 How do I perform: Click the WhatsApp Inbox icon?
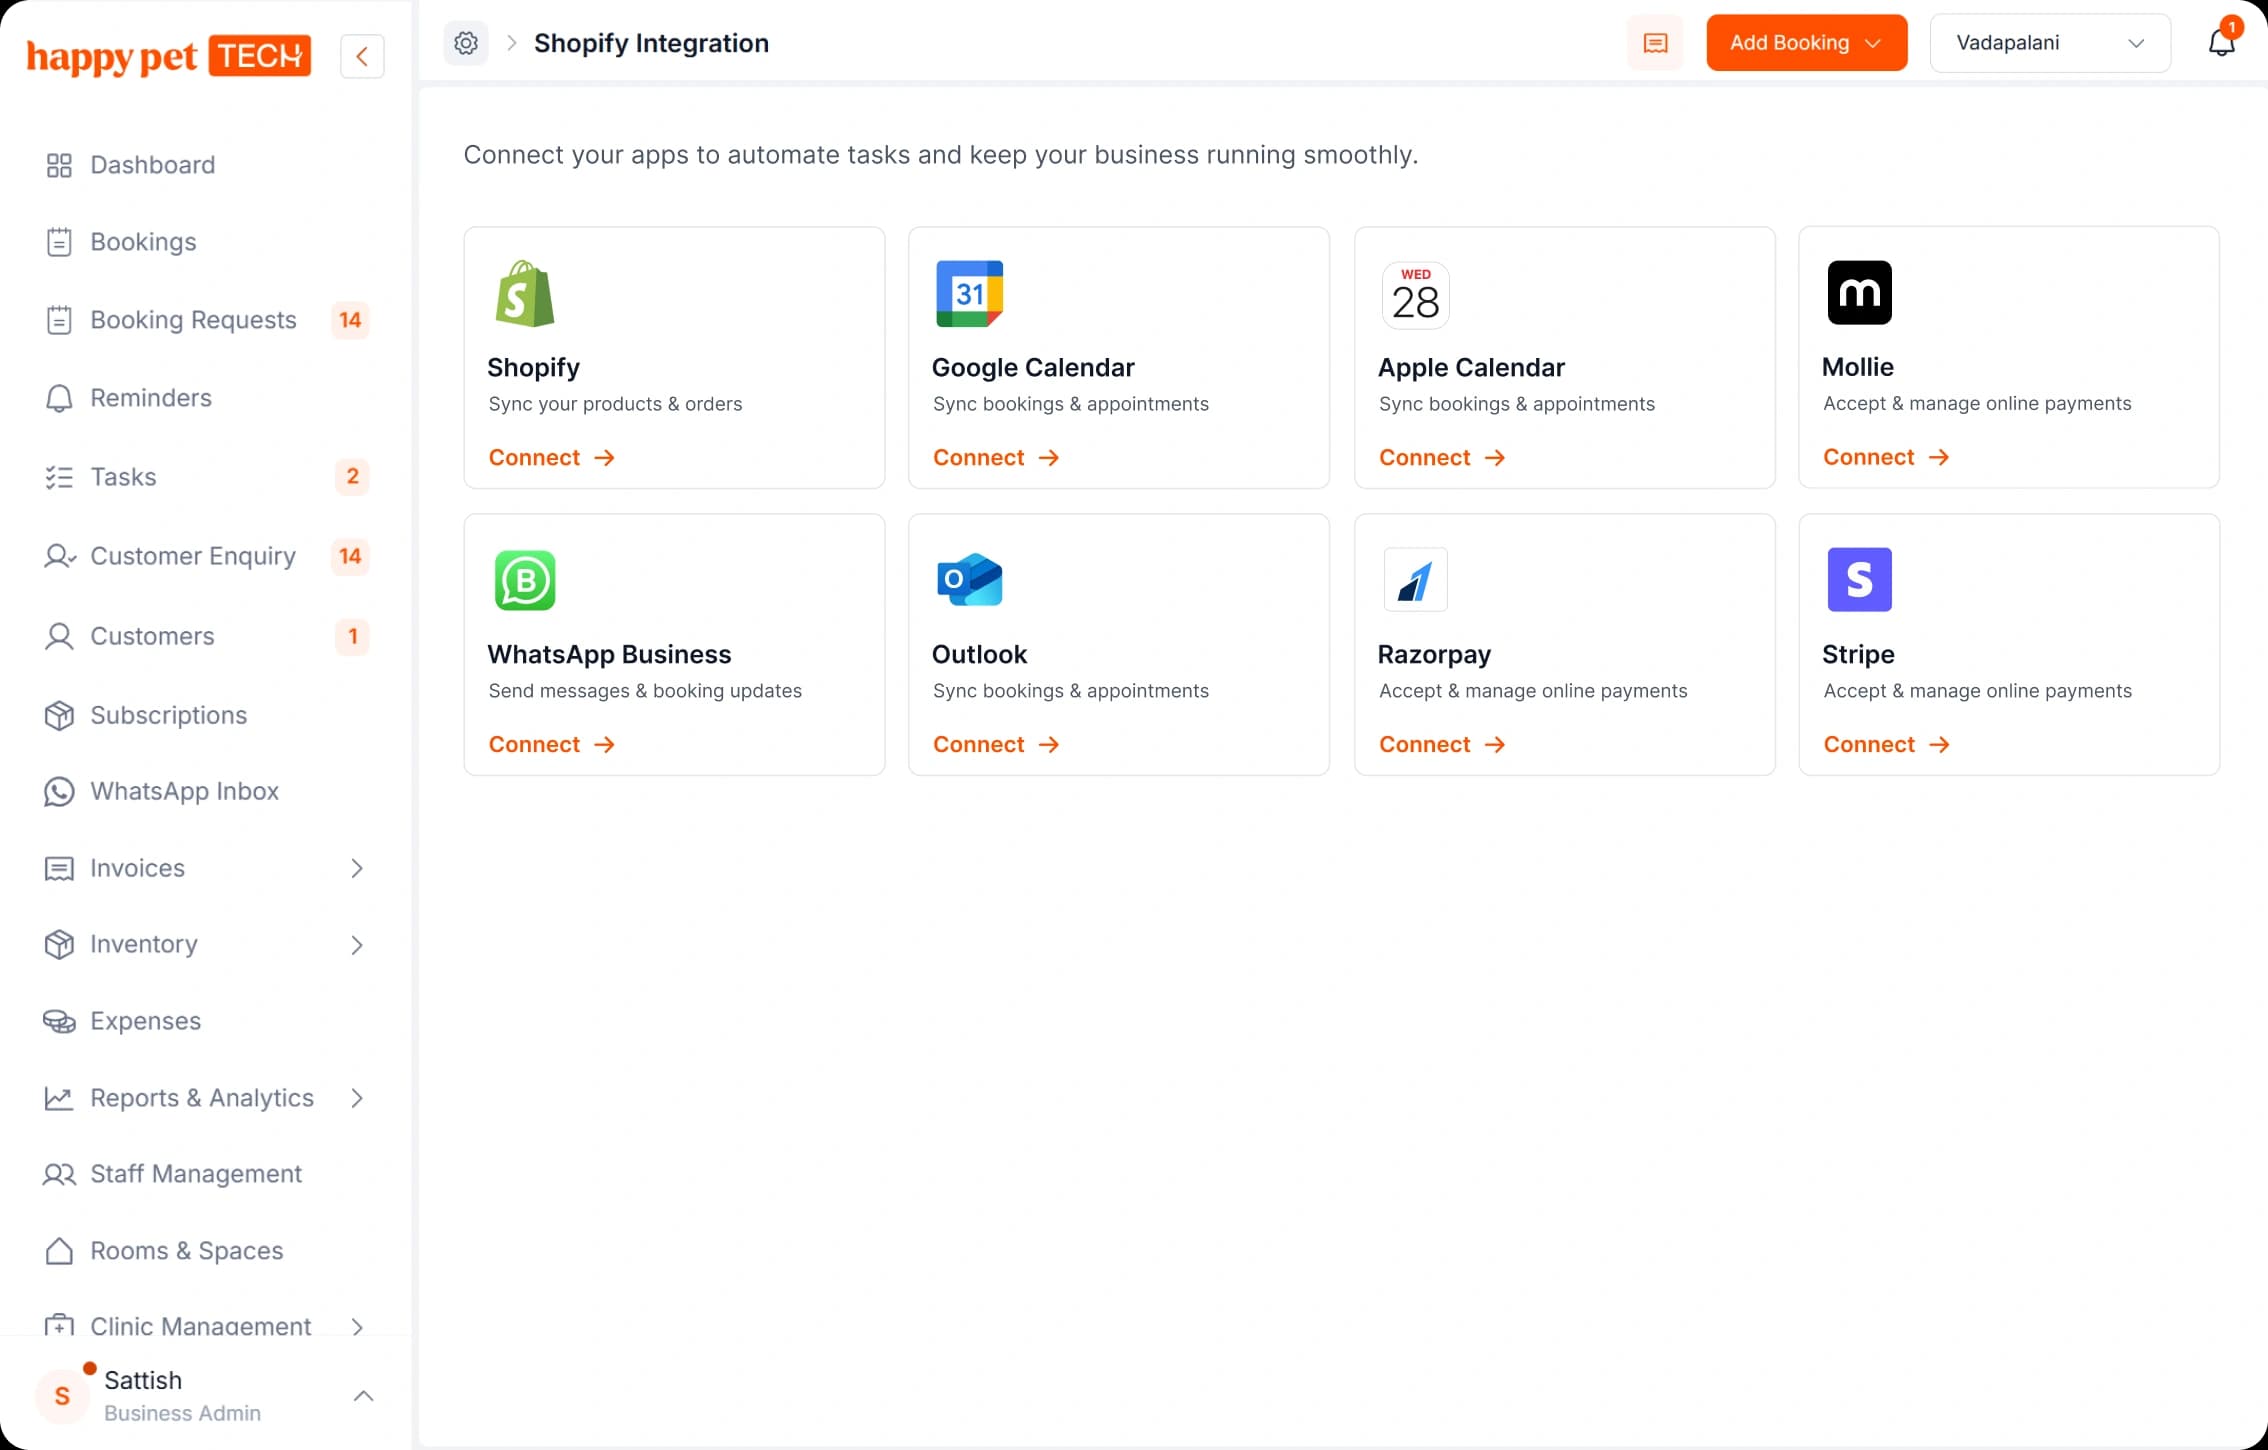tap(59, 791)
